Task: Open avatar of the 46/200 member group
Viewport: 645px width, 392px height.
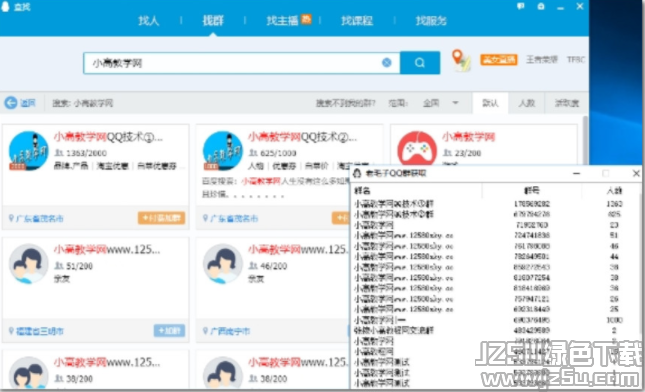Action: point(223,264)
